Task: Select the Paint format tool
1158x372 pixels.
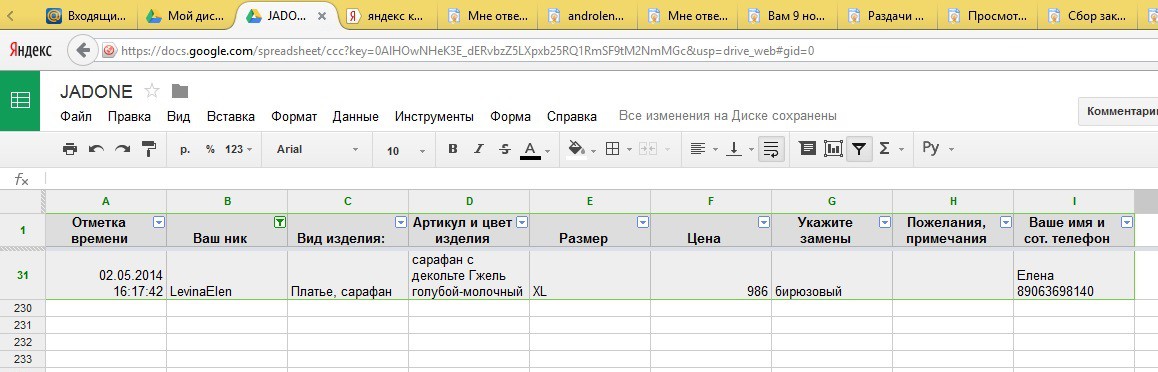Action: tap(149, 149)
